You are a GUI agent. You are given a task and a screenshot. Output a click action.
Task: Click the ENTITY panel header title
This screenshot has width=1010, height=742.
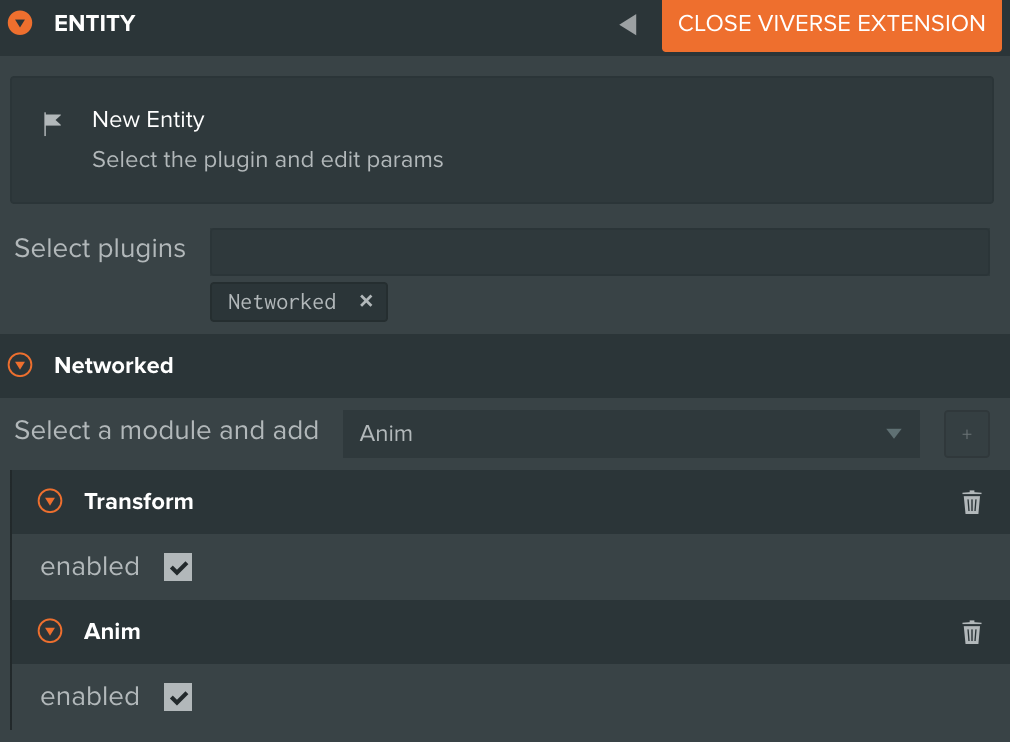coord(95,23)
